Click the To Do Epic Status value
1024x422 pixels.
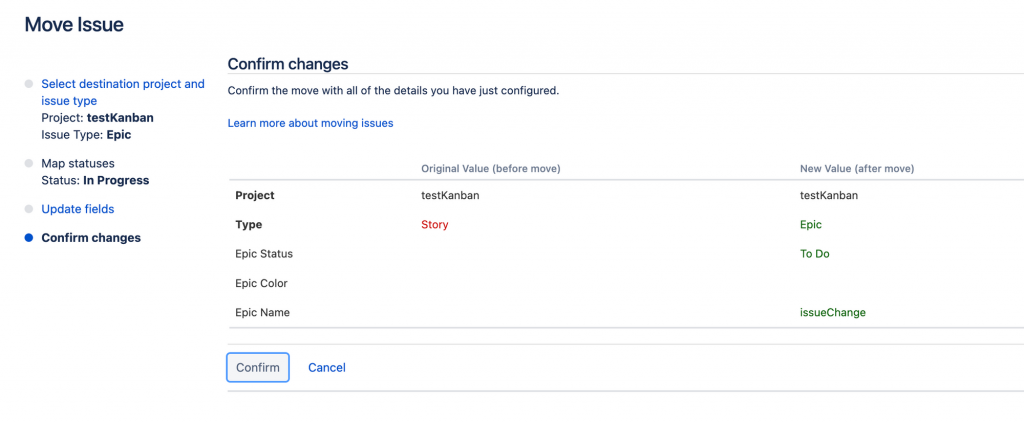[x=815, y=254]
